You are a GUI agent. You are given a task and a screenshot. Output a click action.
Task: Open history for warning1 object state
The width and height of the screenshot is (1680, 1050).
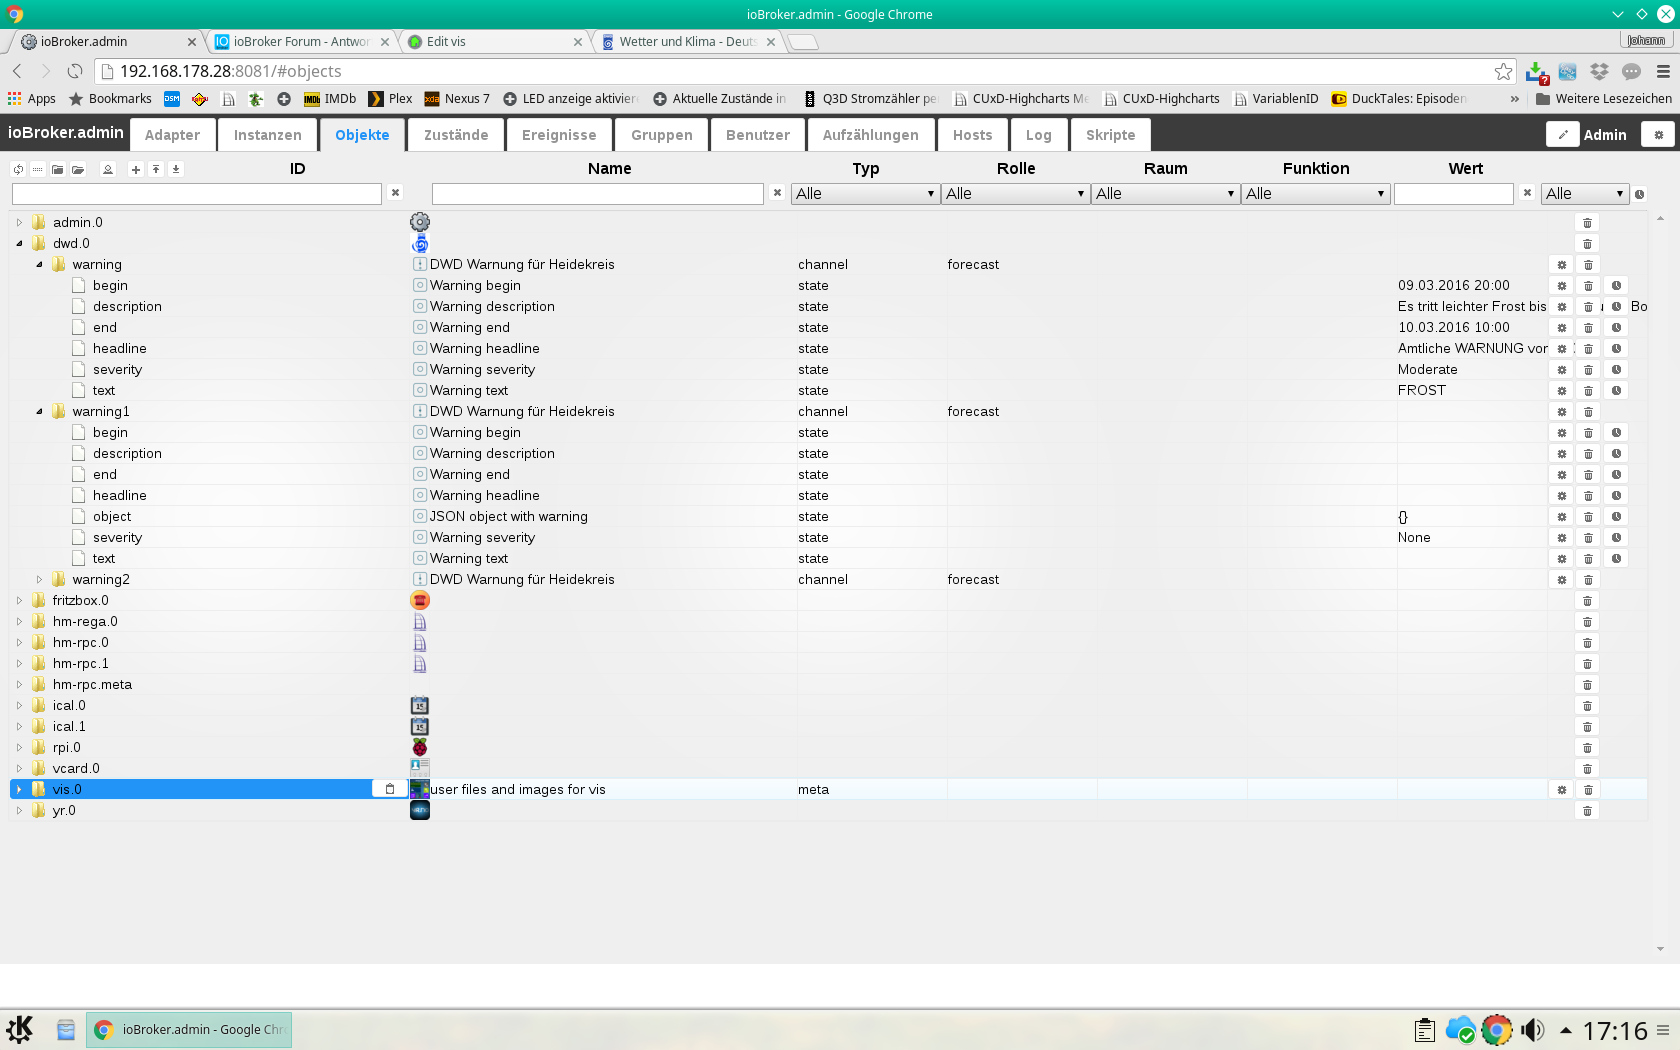pyautogui.click(x=1616, y=517)
